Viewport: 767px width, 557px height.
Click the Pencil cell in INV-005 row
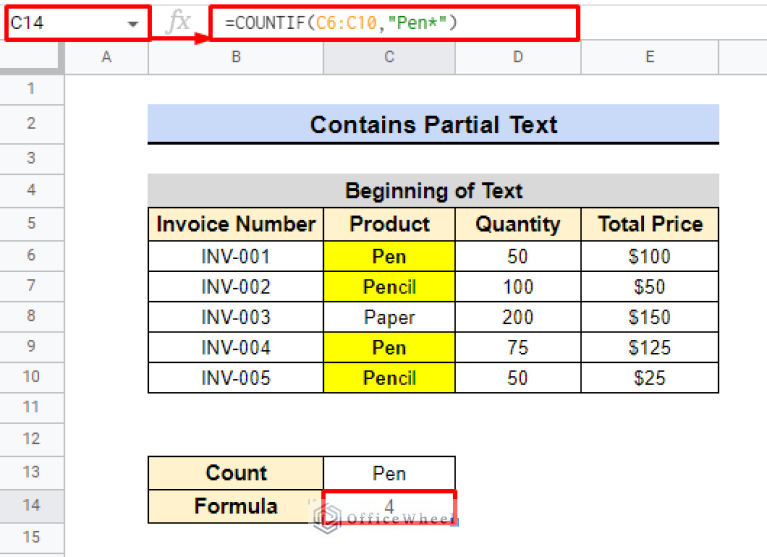[x=389, y=378]
